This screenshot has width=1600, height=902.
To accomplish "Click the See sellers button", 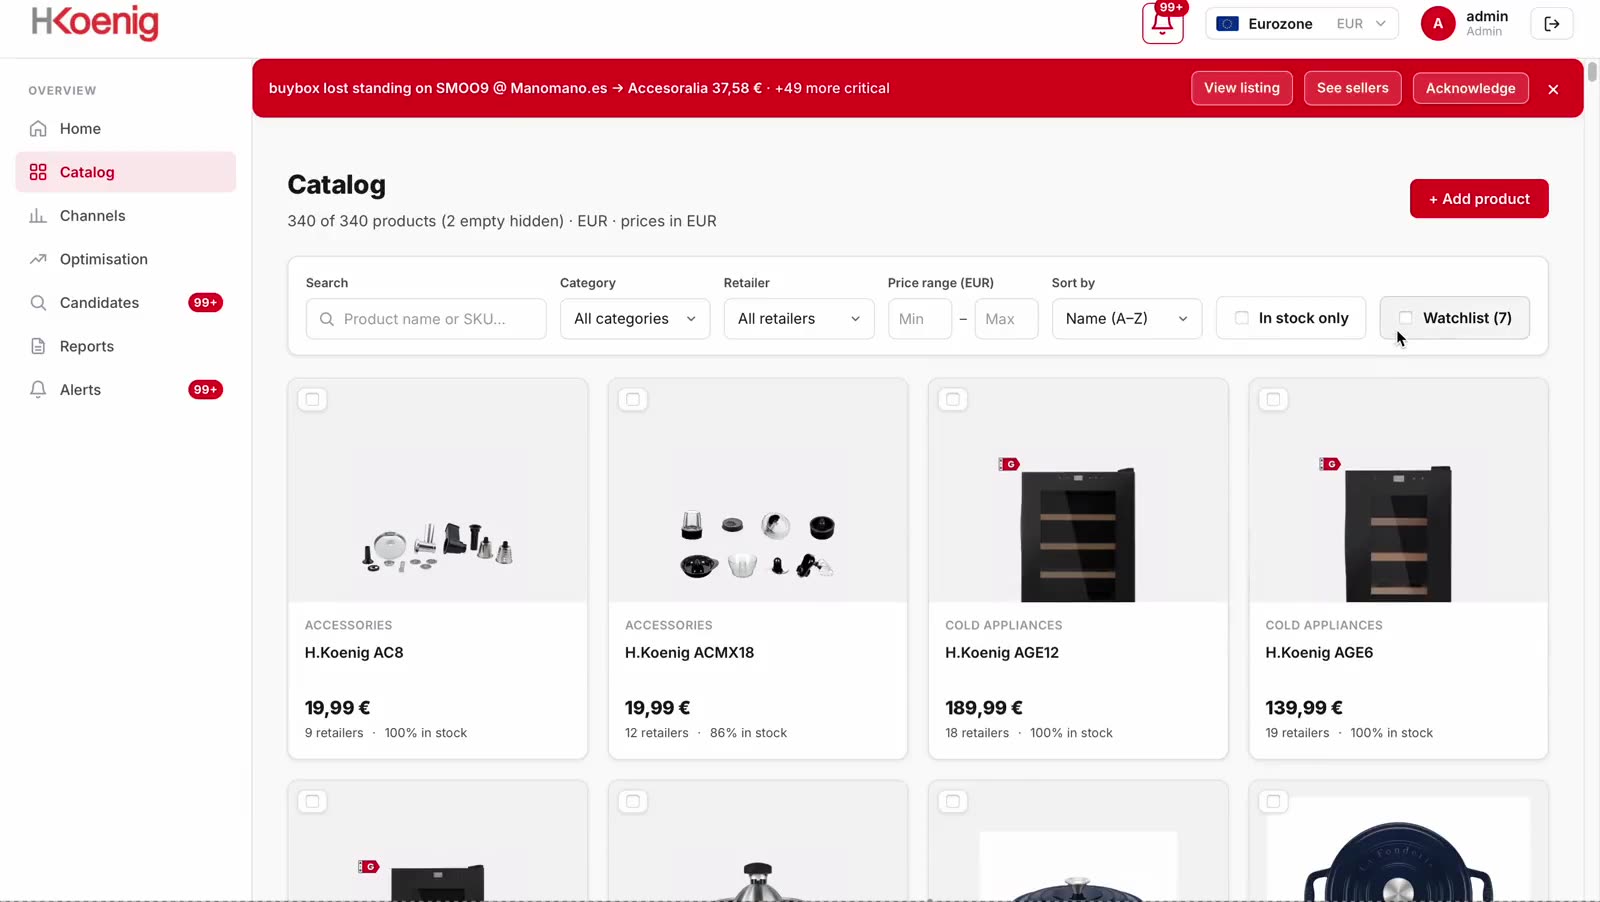I will pyautogui.click(x=1353, y=88).
